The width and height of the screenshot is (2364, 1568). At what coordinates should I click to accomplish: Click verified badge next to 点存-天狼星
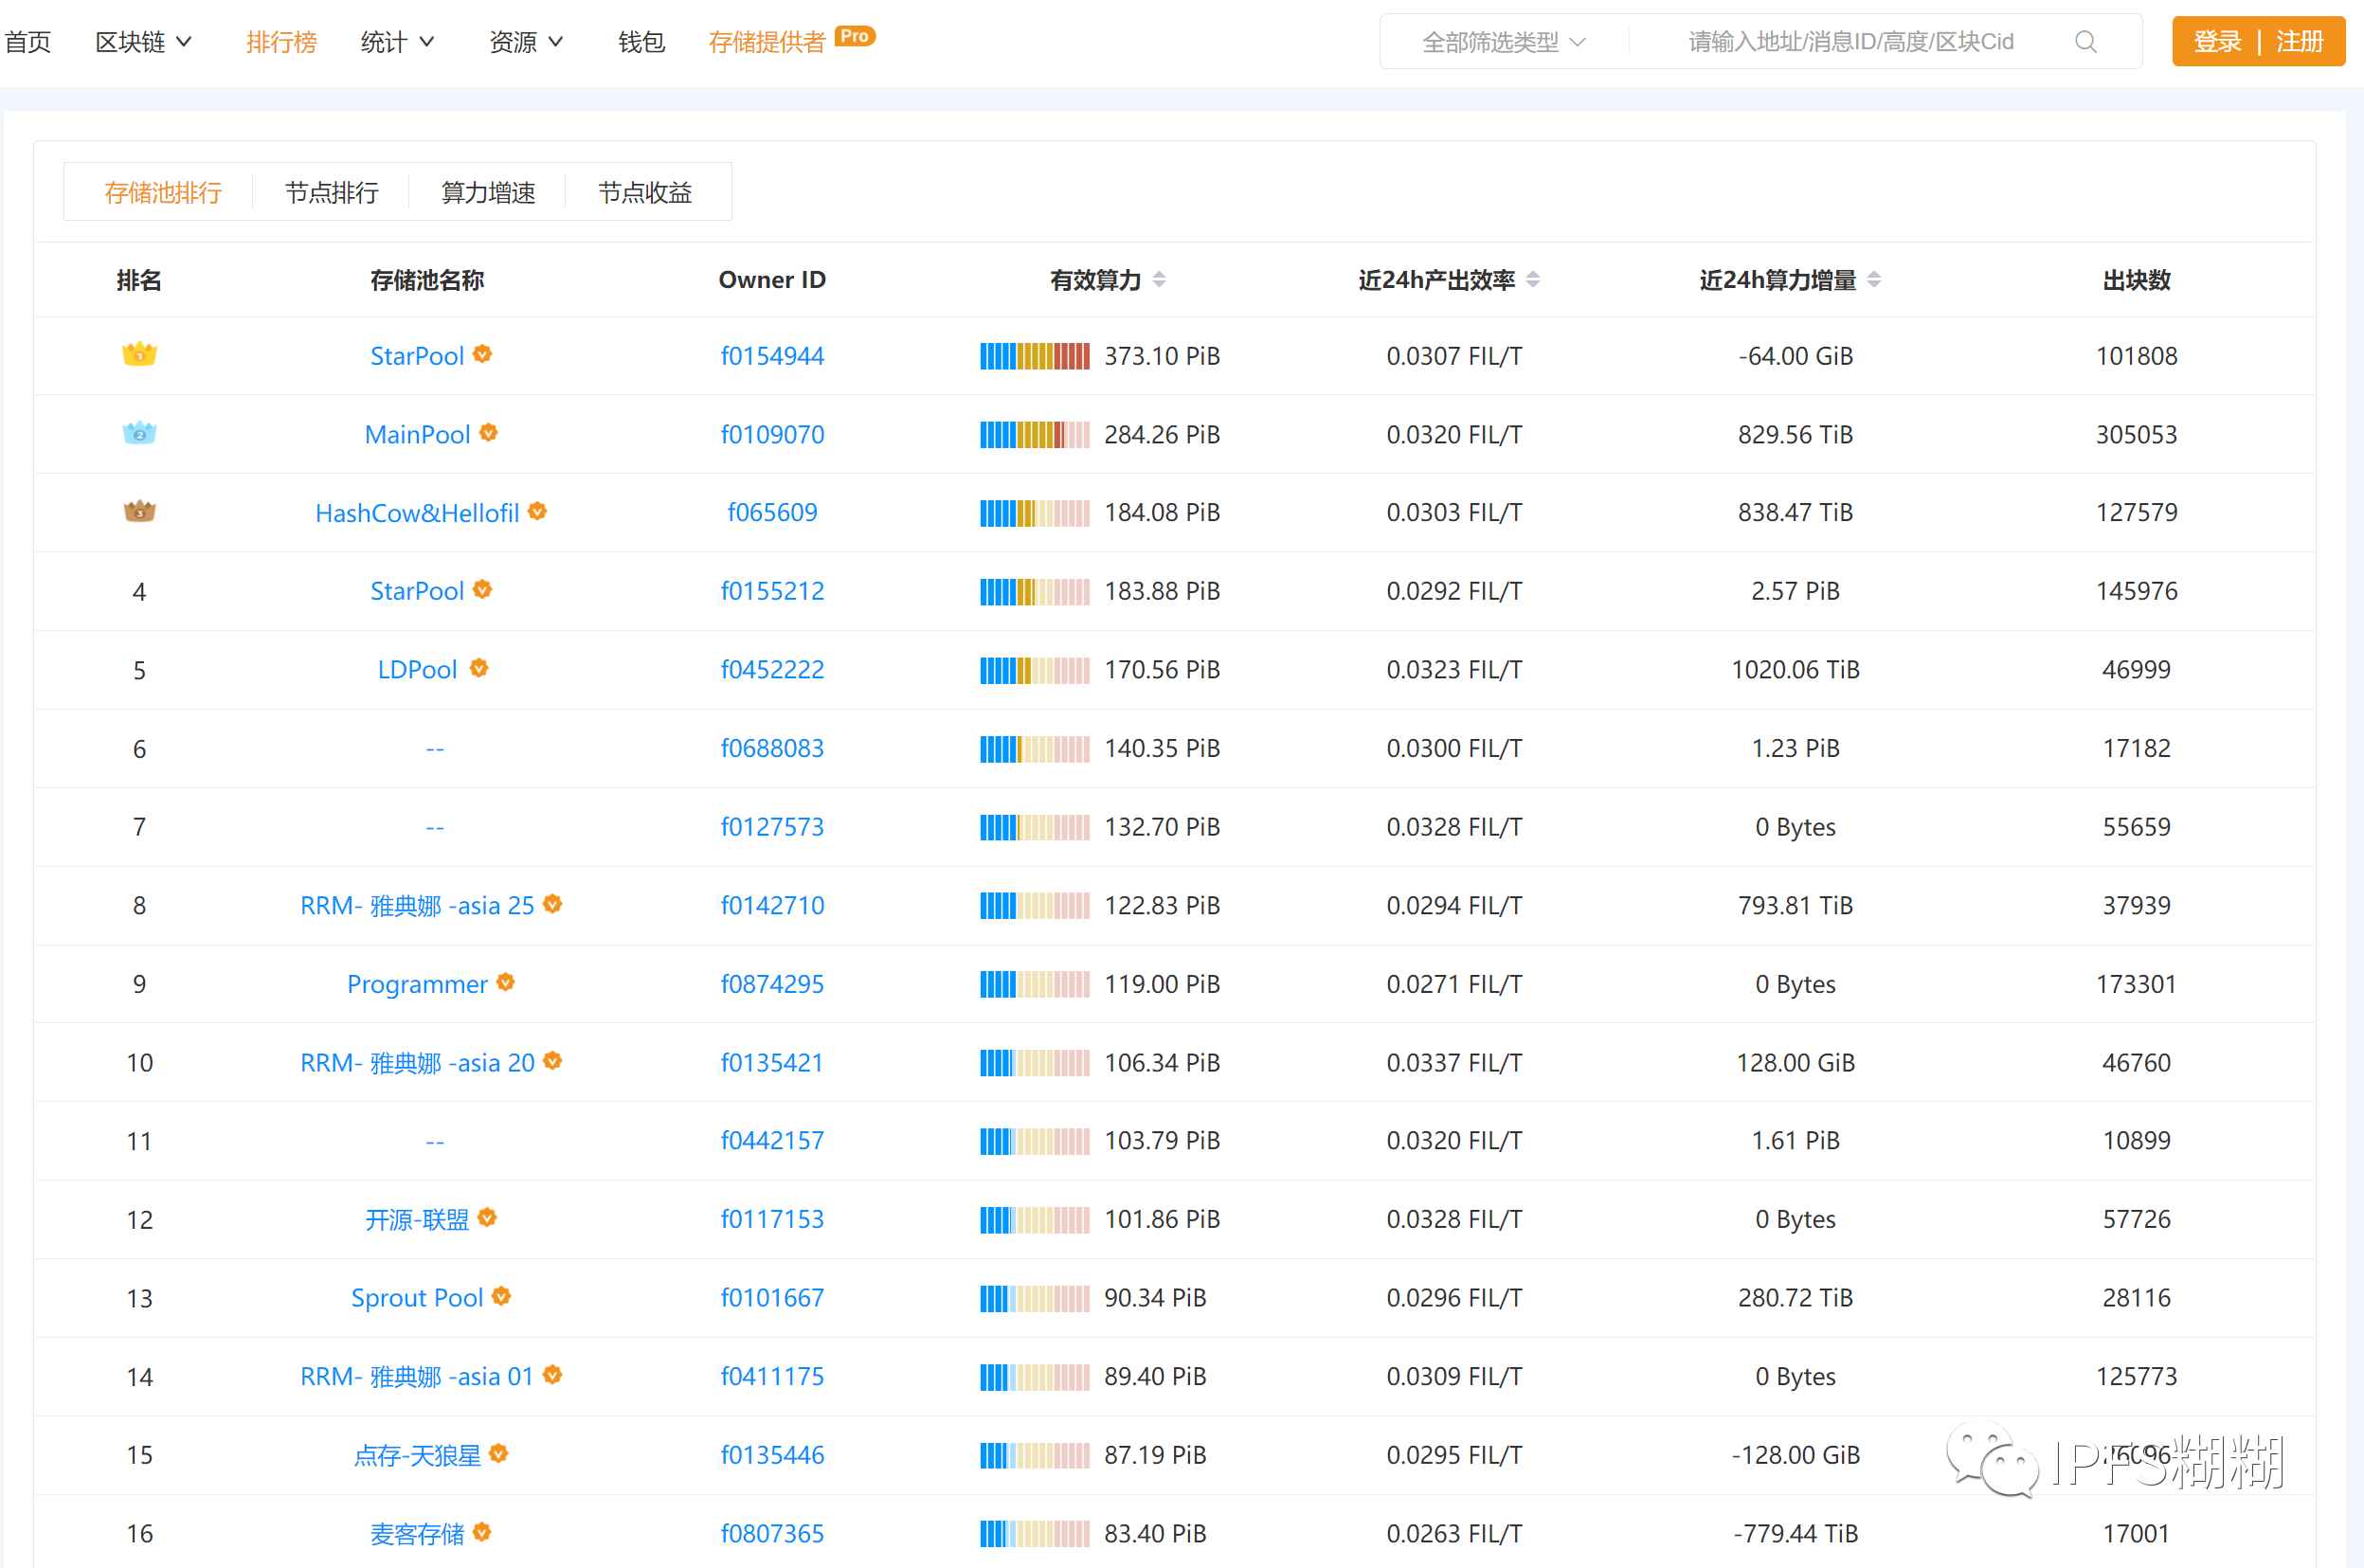499,1453
